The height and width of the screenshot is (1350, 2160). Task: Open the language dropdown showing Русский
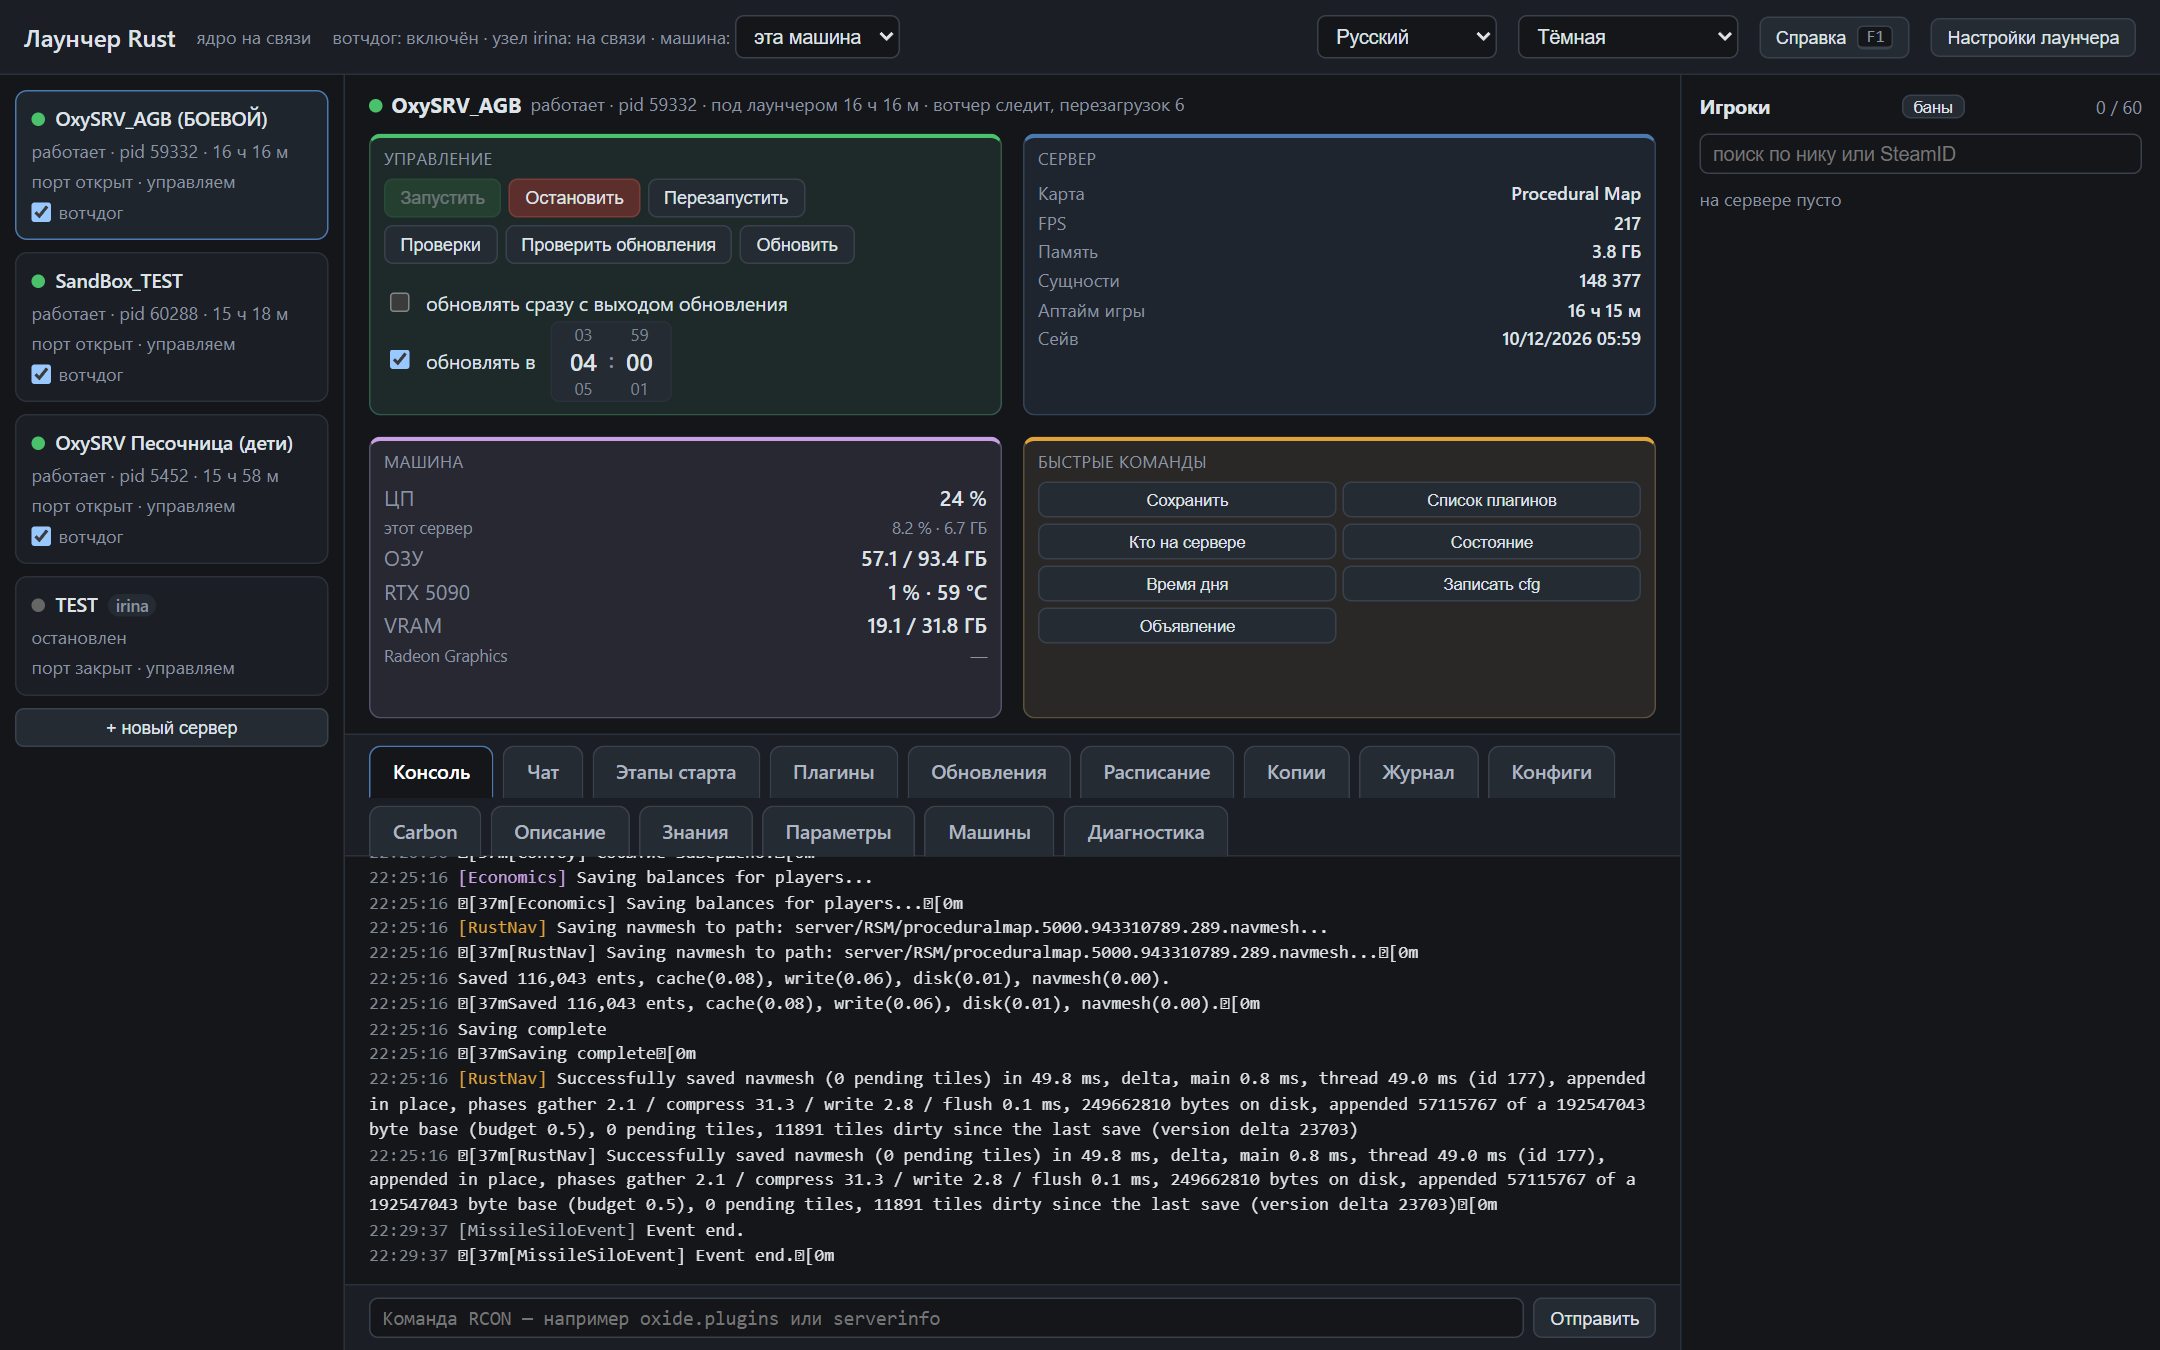(x=1407, y=37)
